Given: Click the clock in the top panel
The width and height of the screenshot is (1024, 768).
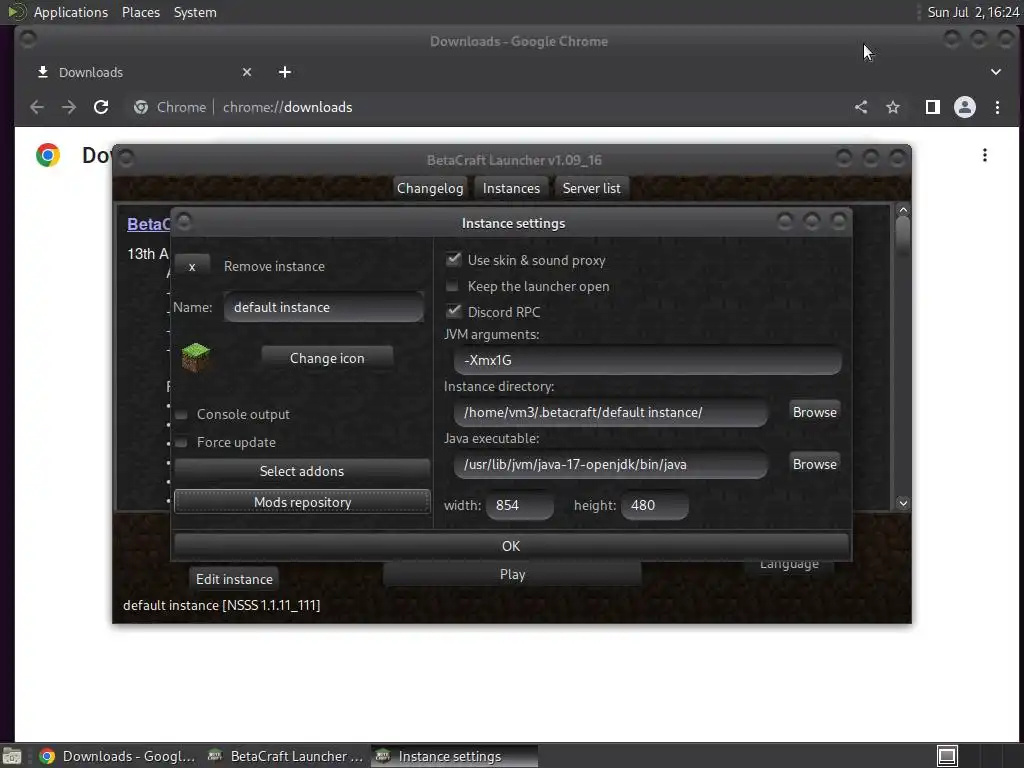Looking at the screenshot, I should (x=972, y=12).
